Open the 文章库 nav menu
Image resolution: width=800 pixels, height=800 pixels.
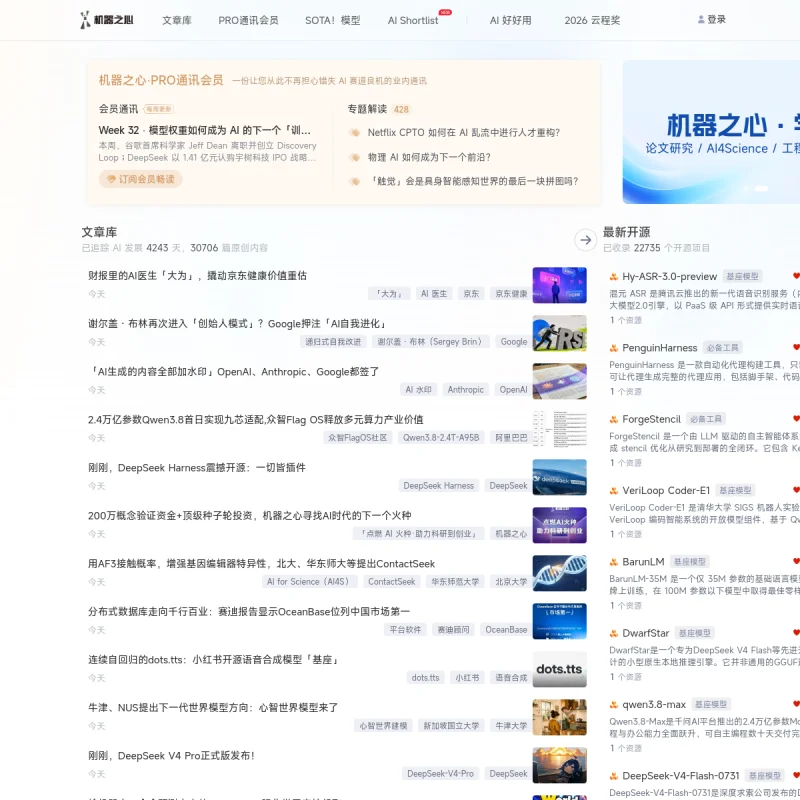(x=177, y=20)
